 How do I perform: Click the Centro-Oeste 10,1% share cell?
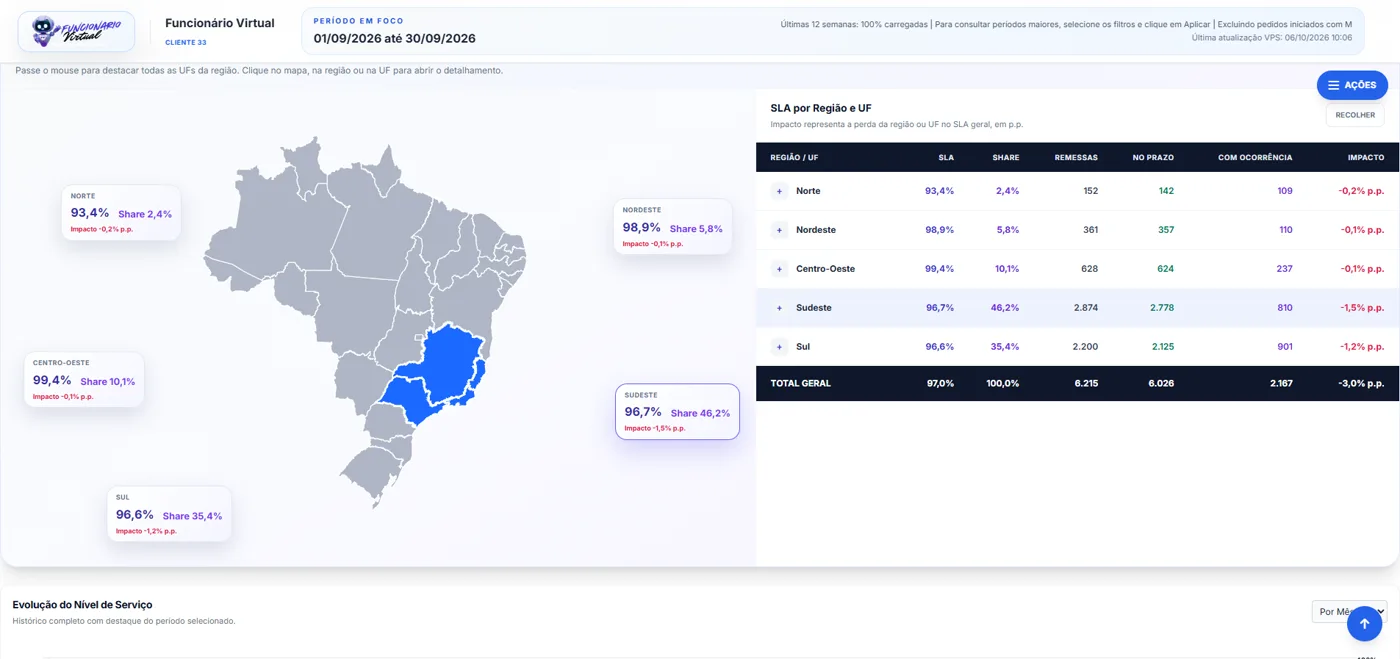click(x=1007, y=269)
